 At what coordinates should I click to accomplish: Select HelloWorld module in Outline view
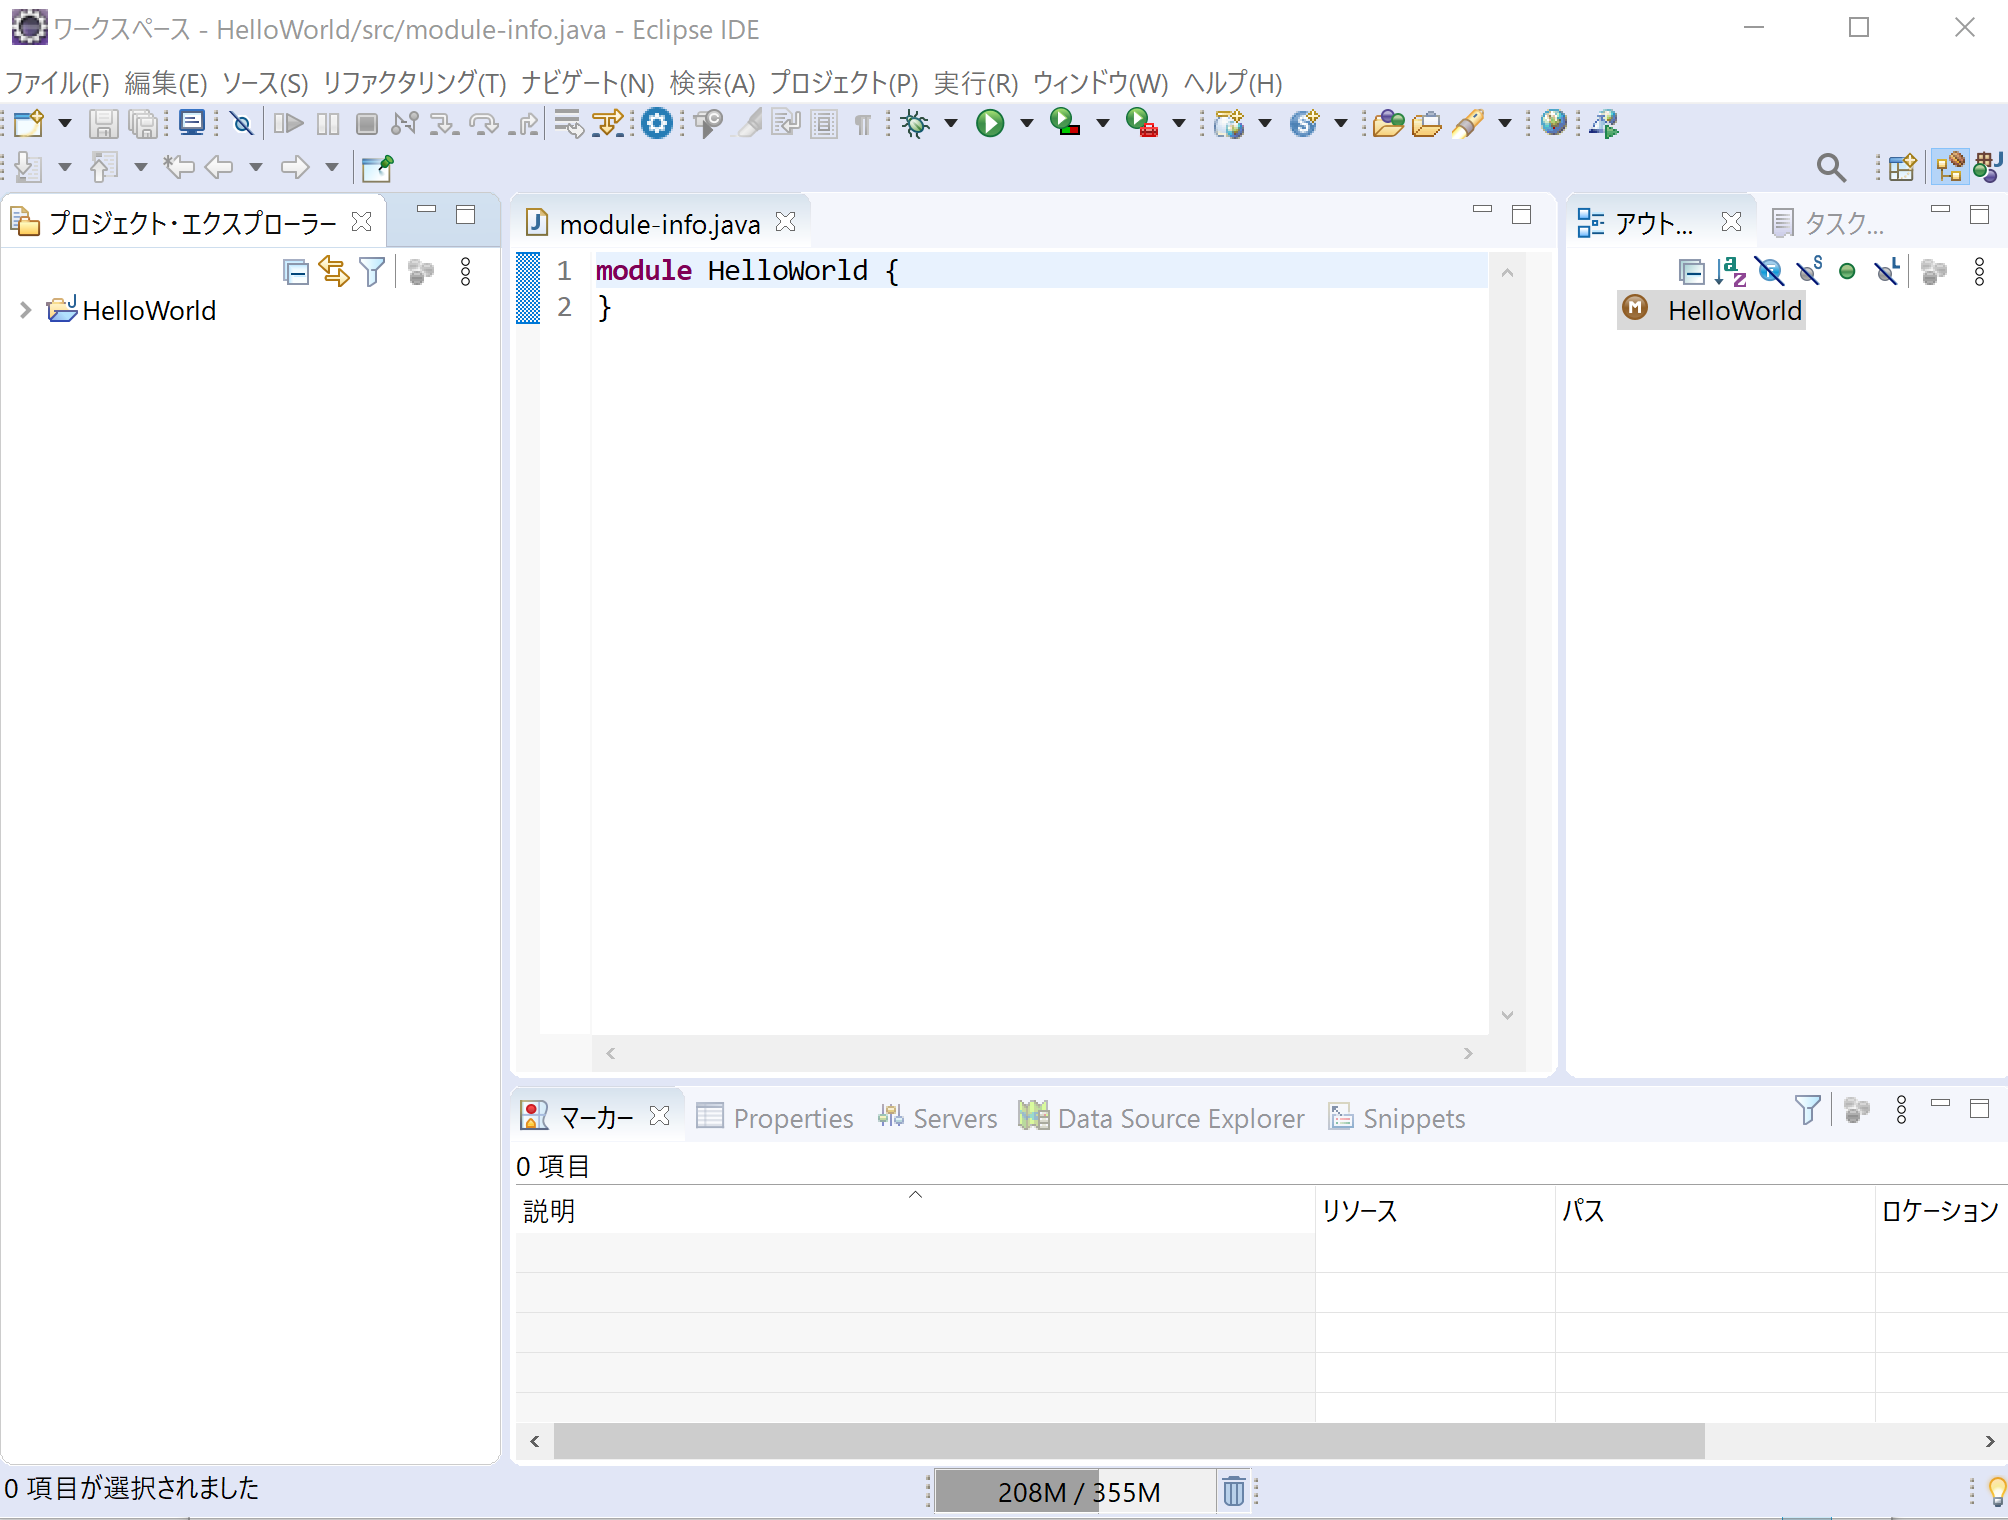(1734, 310)
